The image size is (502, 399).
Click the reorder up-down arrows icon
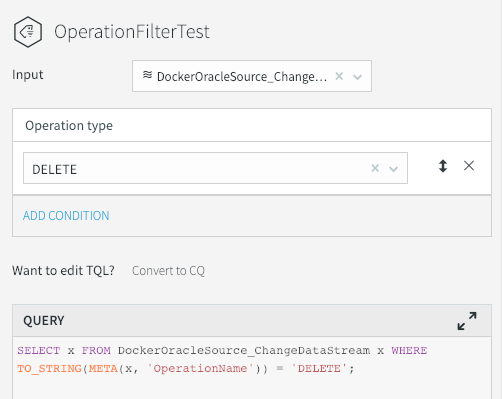coord(443,166)
